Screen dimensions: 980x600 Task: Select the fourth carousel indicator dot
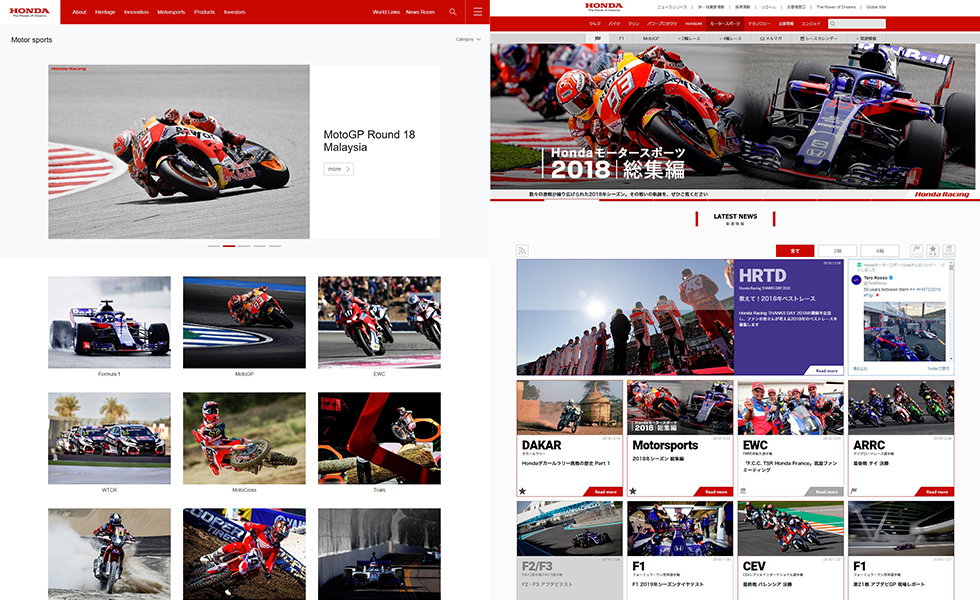coord(259,246)
